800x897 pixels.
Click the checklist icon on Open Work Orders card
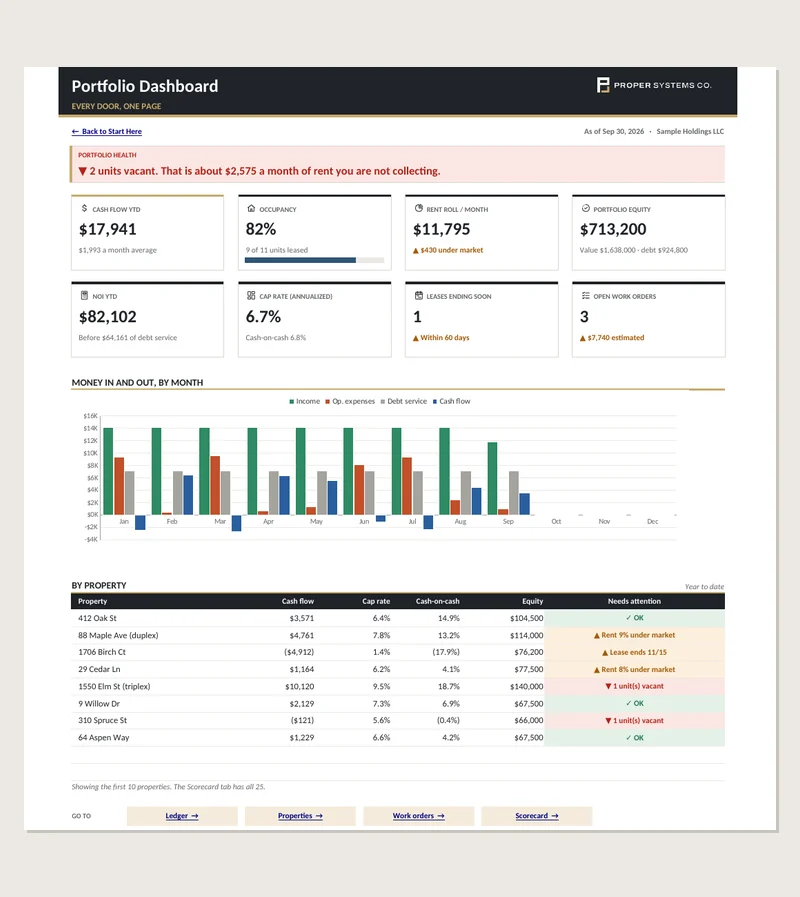pyautogui.click(x=585, y=296)
